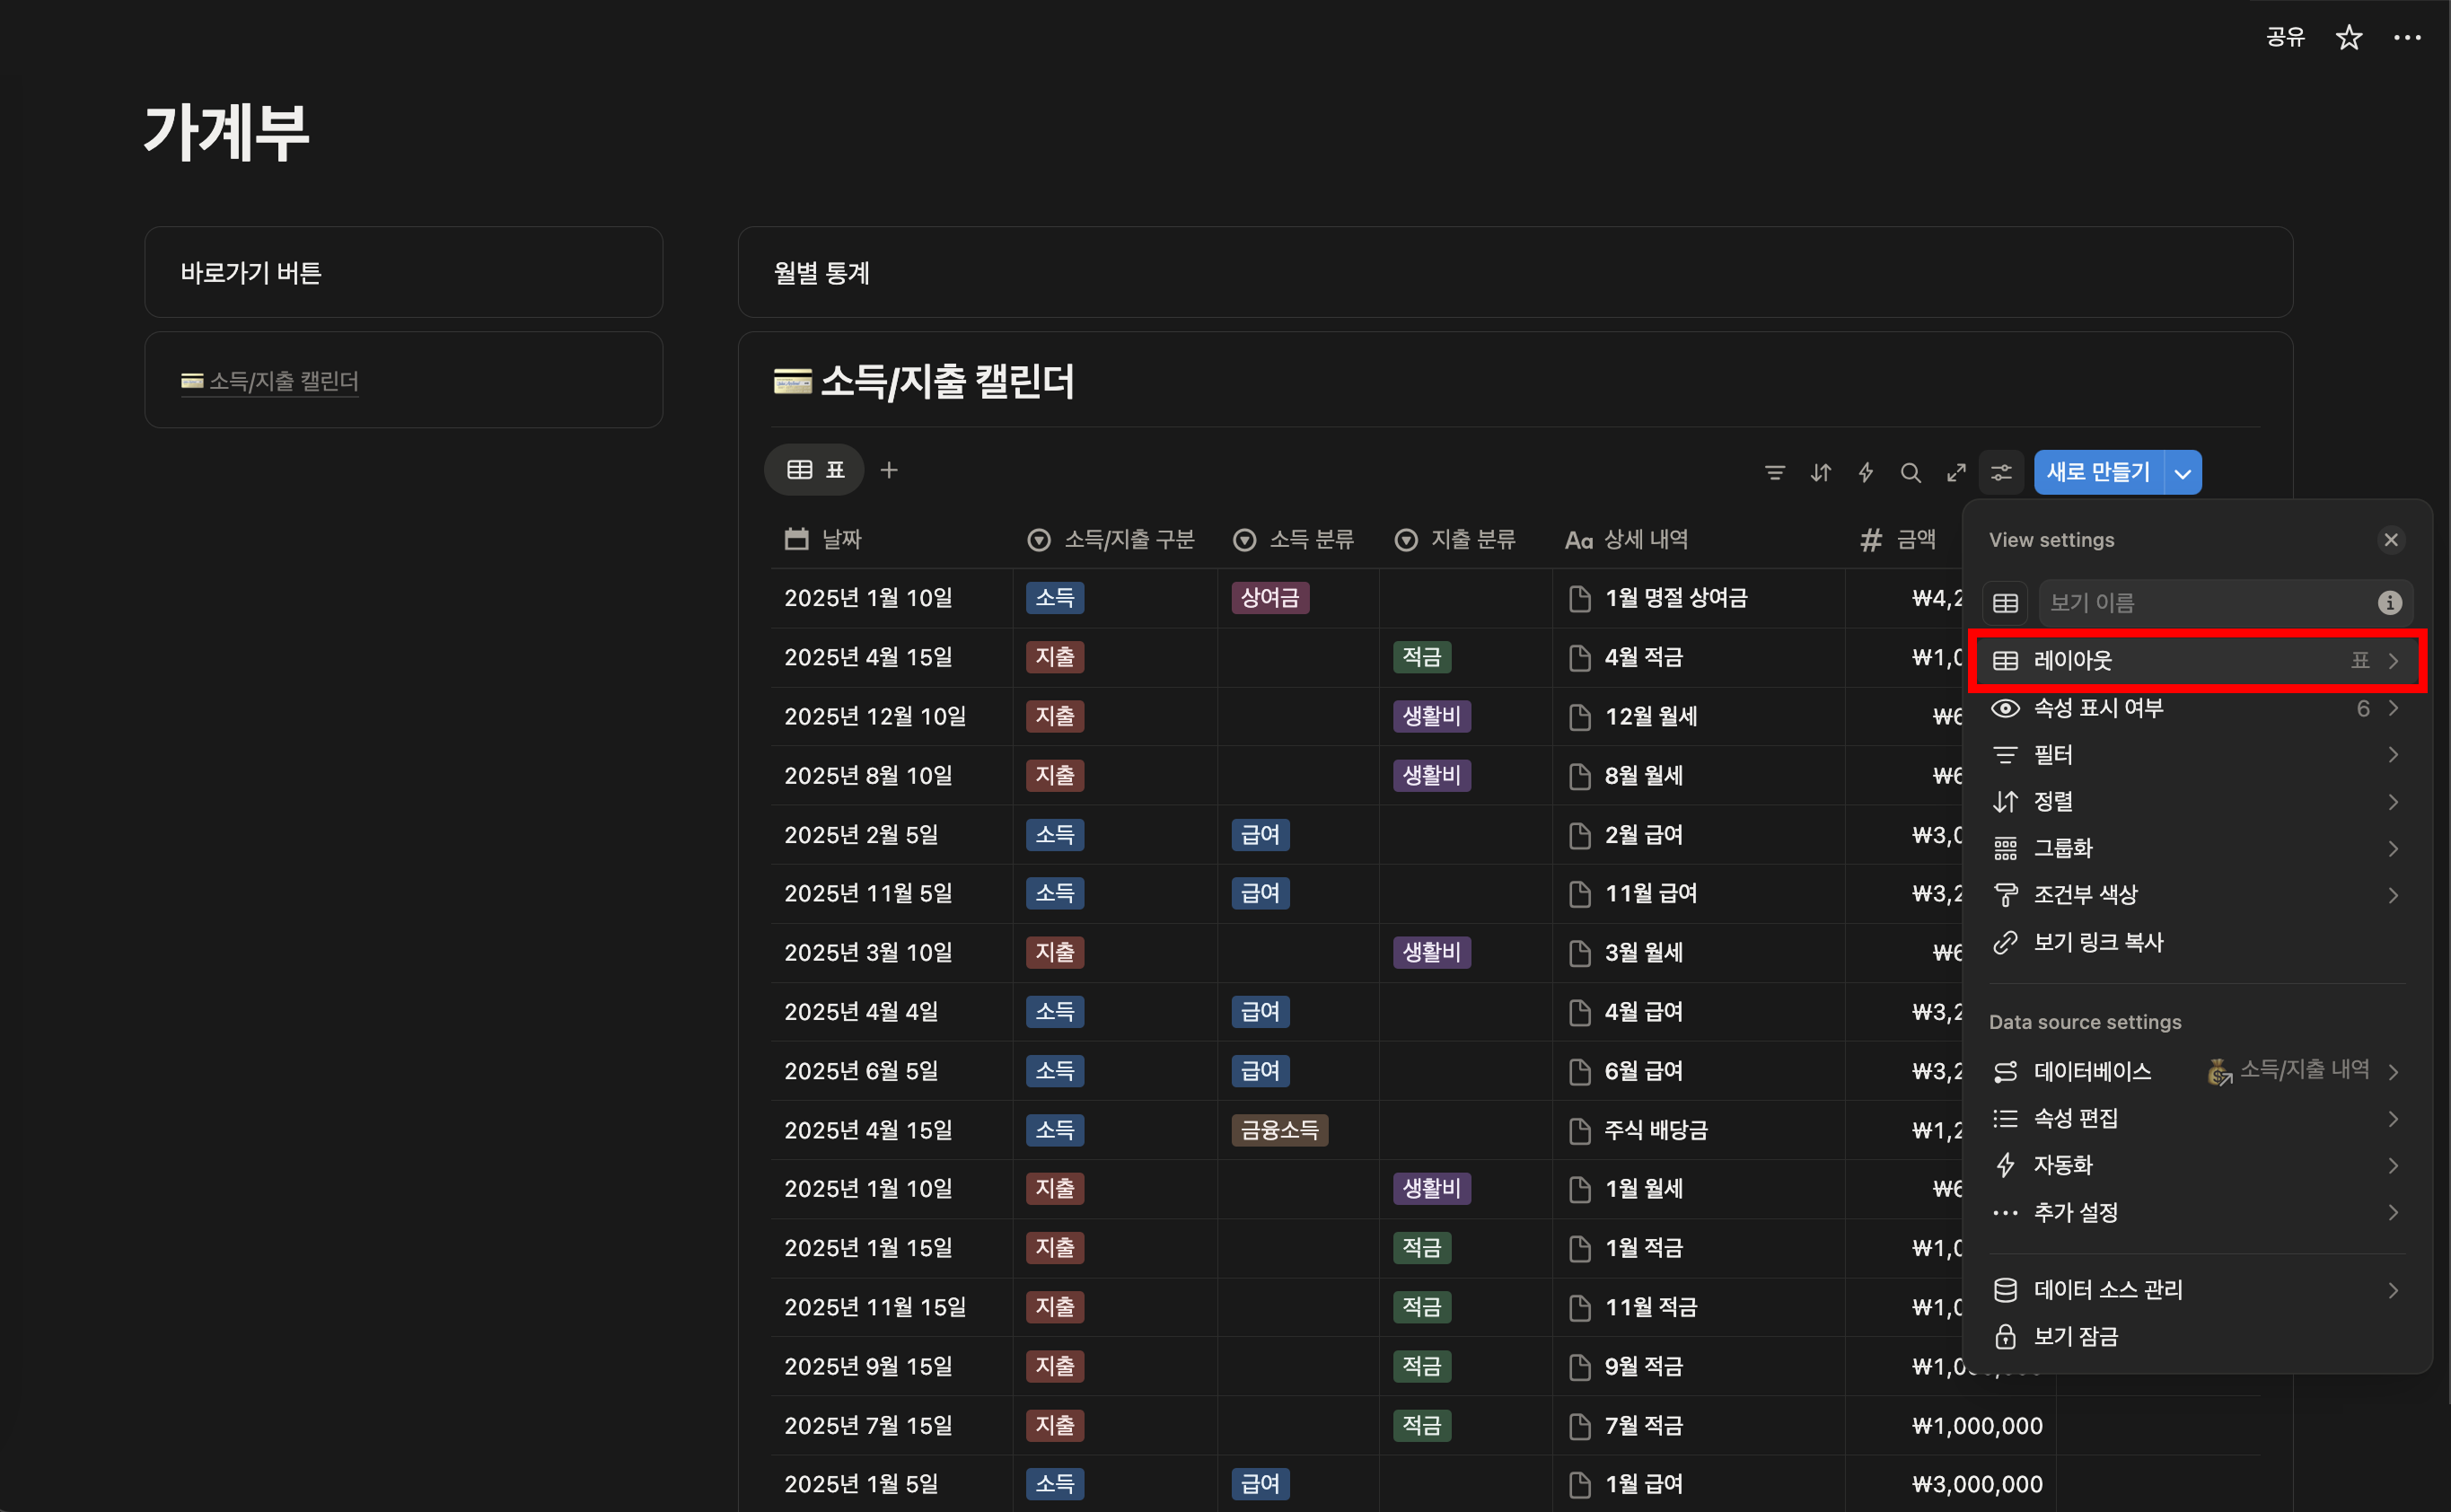Viewport: 2451px width, 1512px height.
Task: Close the View settings panel
Action: coord(2390,540)
